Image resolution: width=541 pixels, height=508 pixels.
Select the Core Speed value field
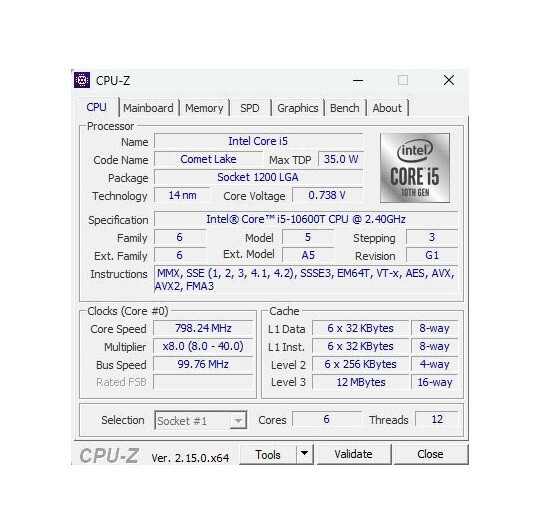tap(203, 328)
